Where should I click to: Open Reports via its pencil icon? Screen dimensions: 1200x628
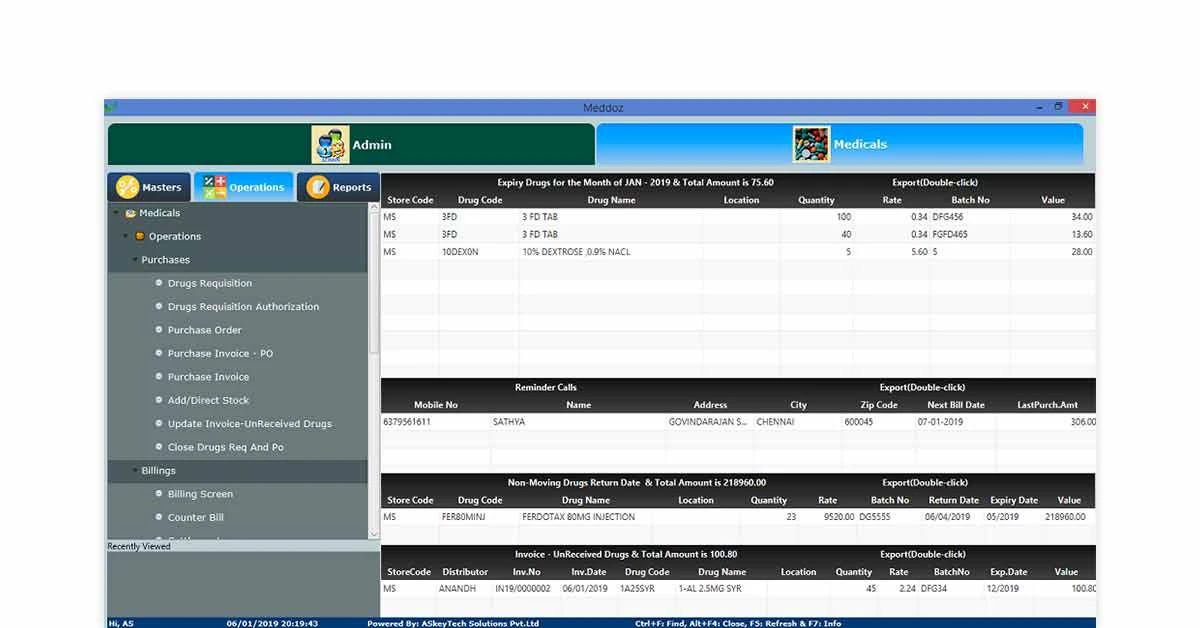click(320, 187)
